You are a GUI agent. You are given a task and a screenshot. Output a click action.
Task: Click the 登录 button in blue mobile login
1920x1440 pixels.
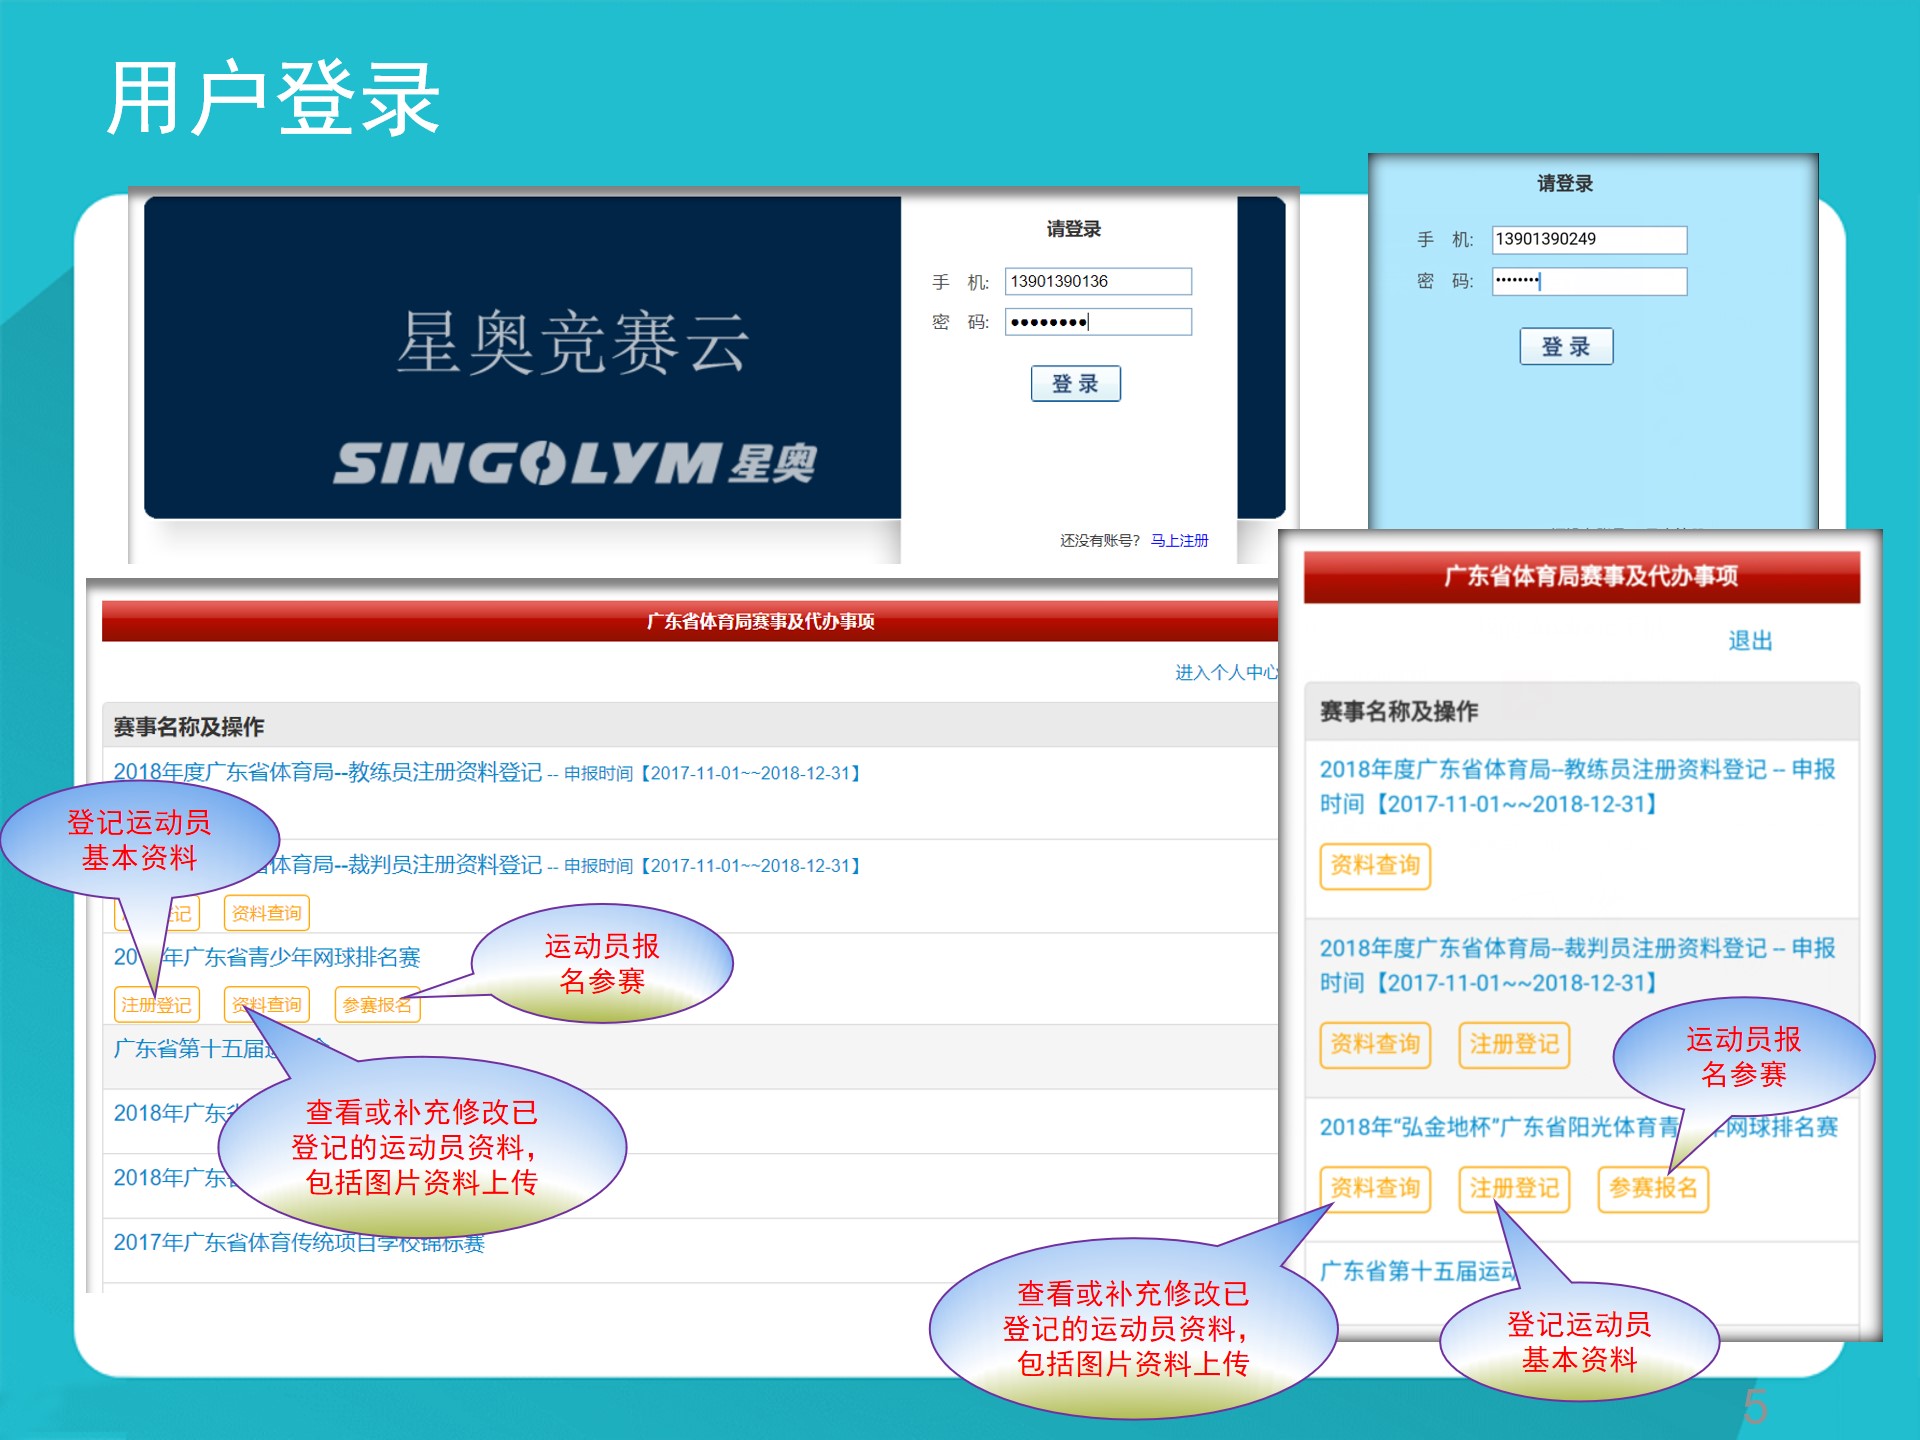pyautogui.click(x=1565, y=347)
